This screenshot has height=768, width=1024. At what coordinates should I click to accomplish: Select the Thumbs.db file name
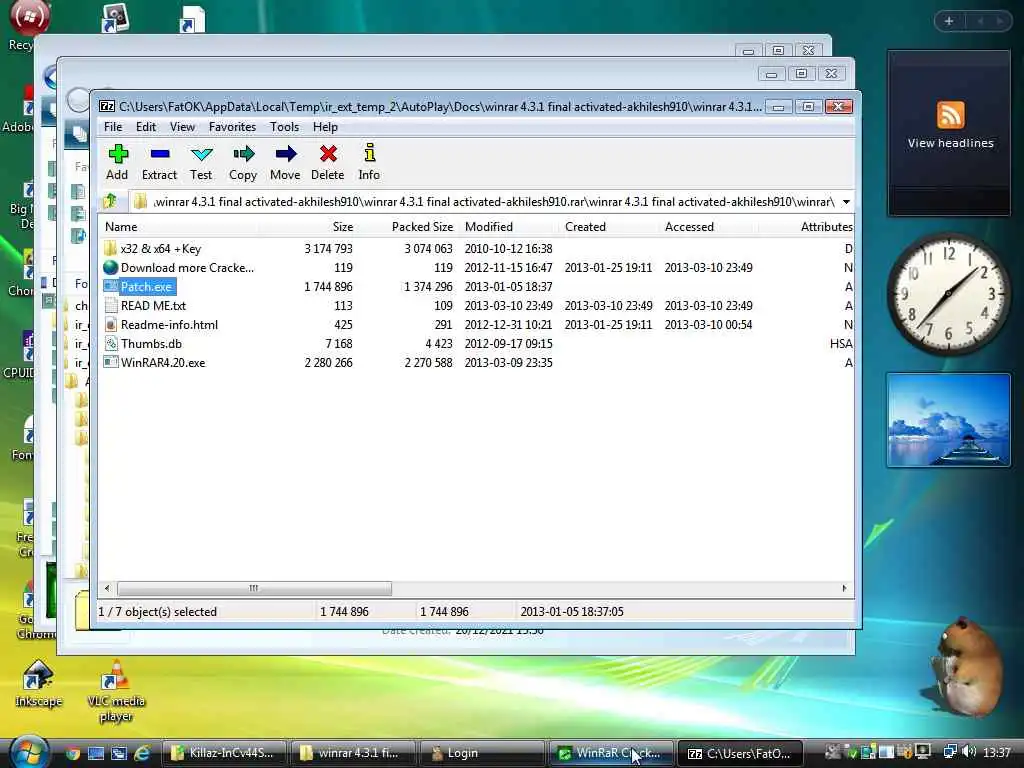[151, 344]
